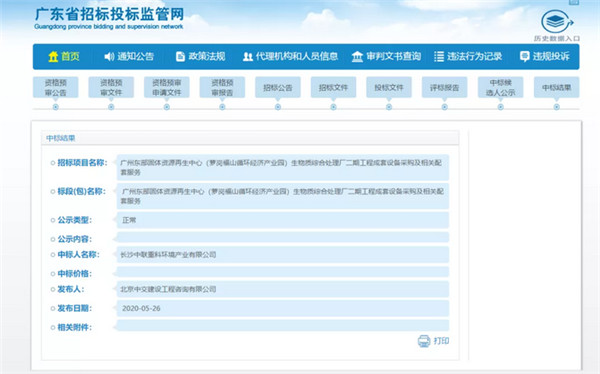The height and width of the screenshot is (374, 600).
Task: Click the 发布人 label
Action: coord(71,289)
